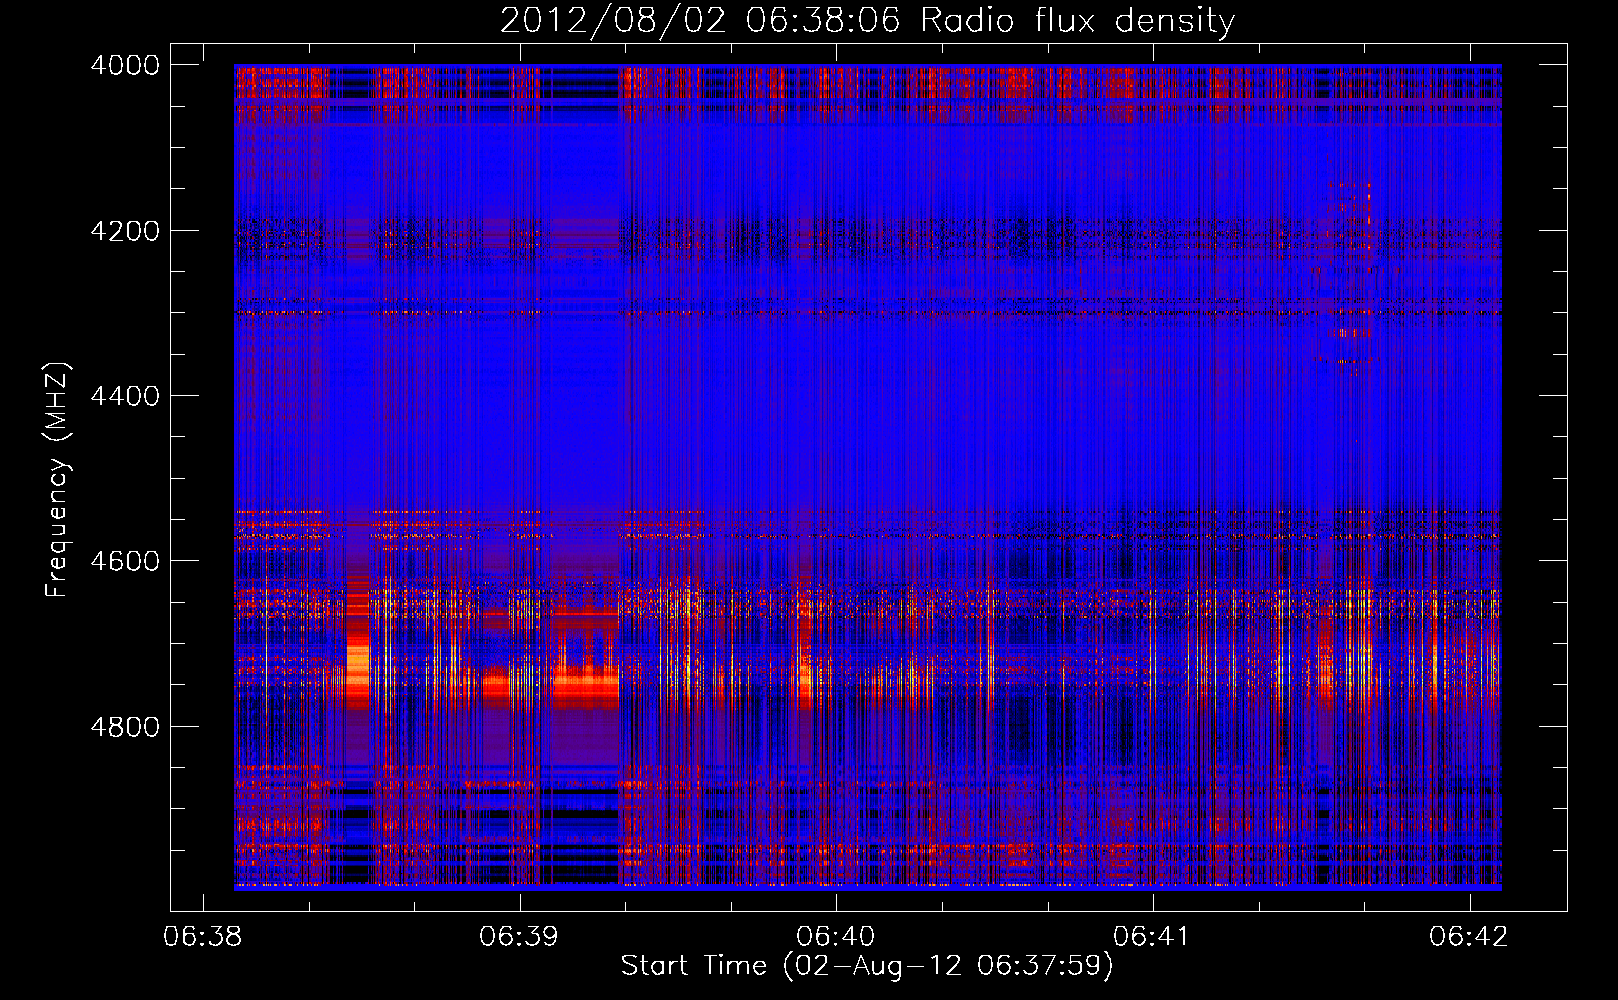Click the 'Start Time (02-Aug-12 06:37:59)' label
The width and height of the screenshot is (1618, 1000).
tap(866, 966)
